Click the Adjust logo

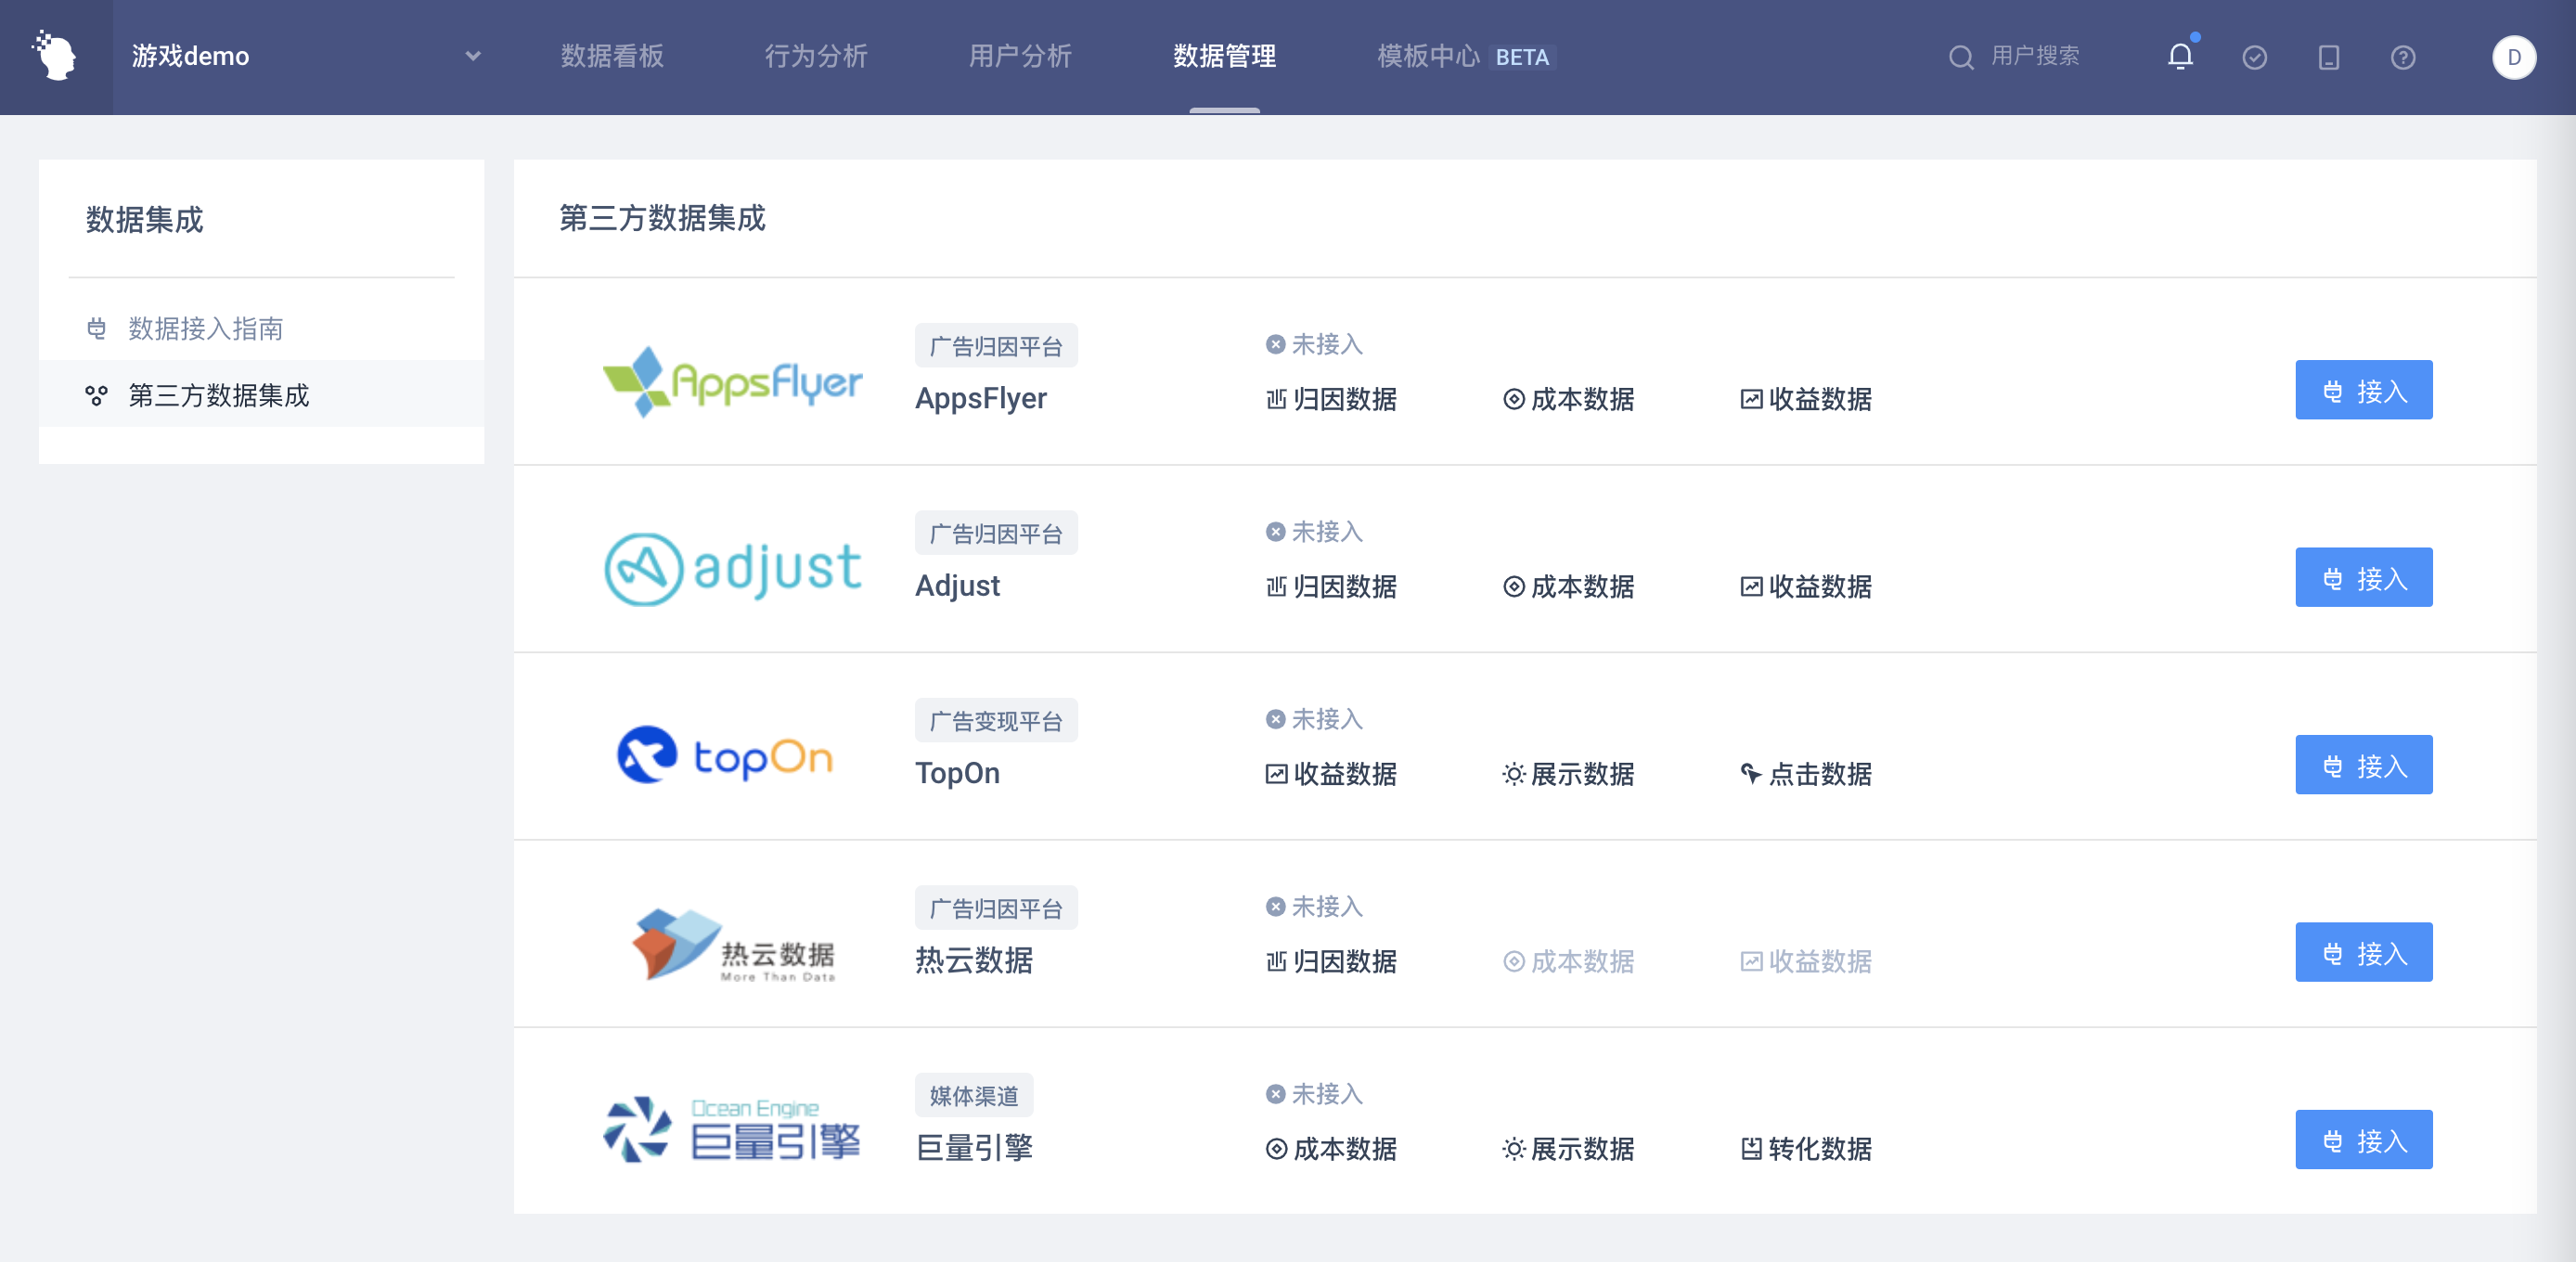tap(732, 569)
